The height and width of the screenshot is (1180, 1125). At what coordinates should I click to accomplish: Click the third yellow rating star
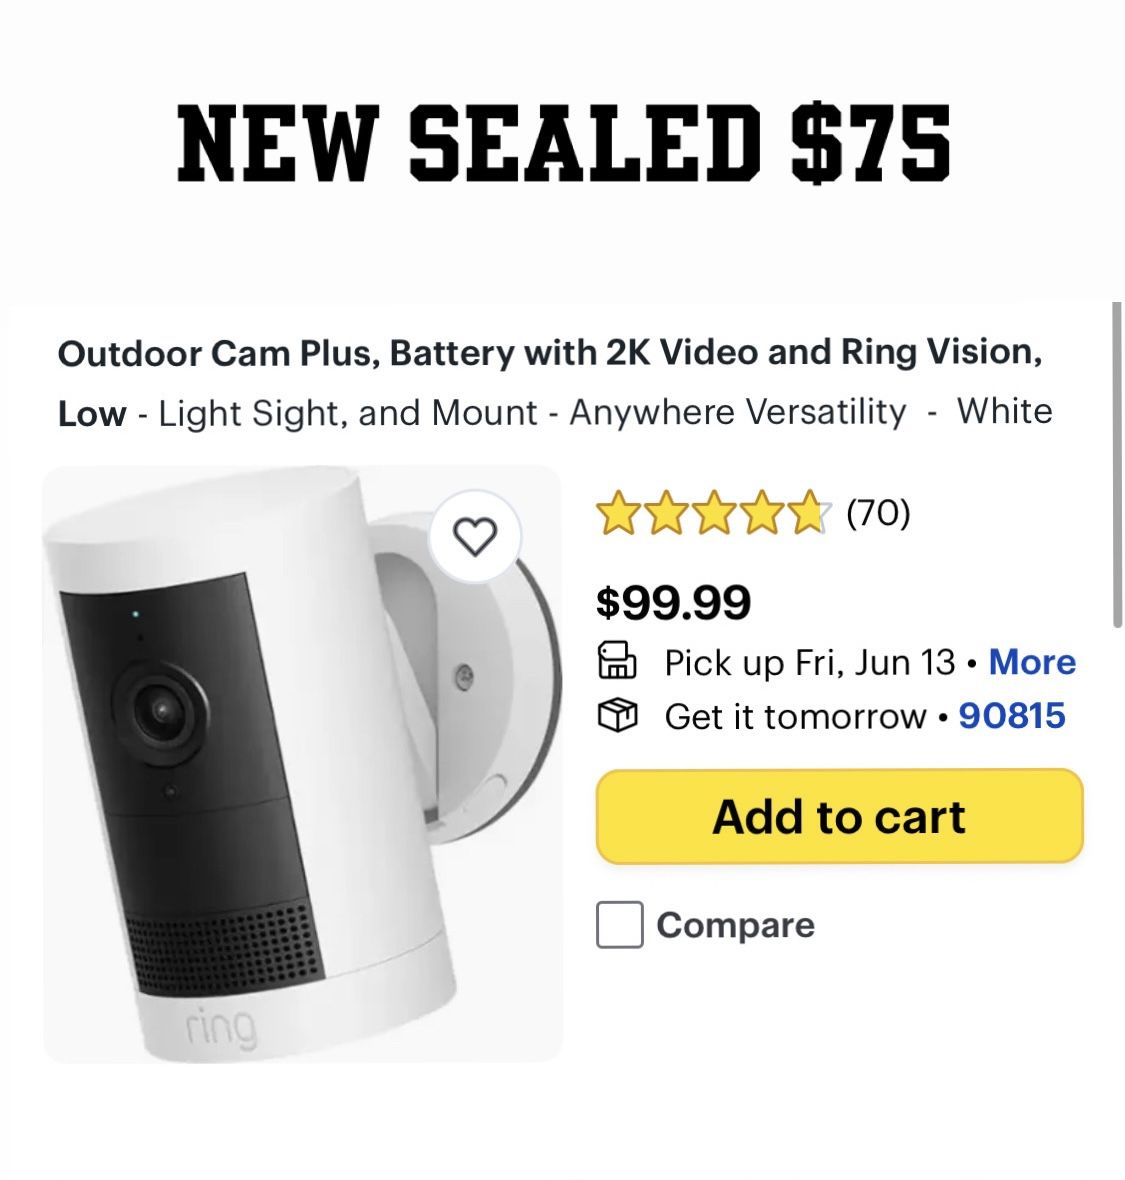(713, 513)
